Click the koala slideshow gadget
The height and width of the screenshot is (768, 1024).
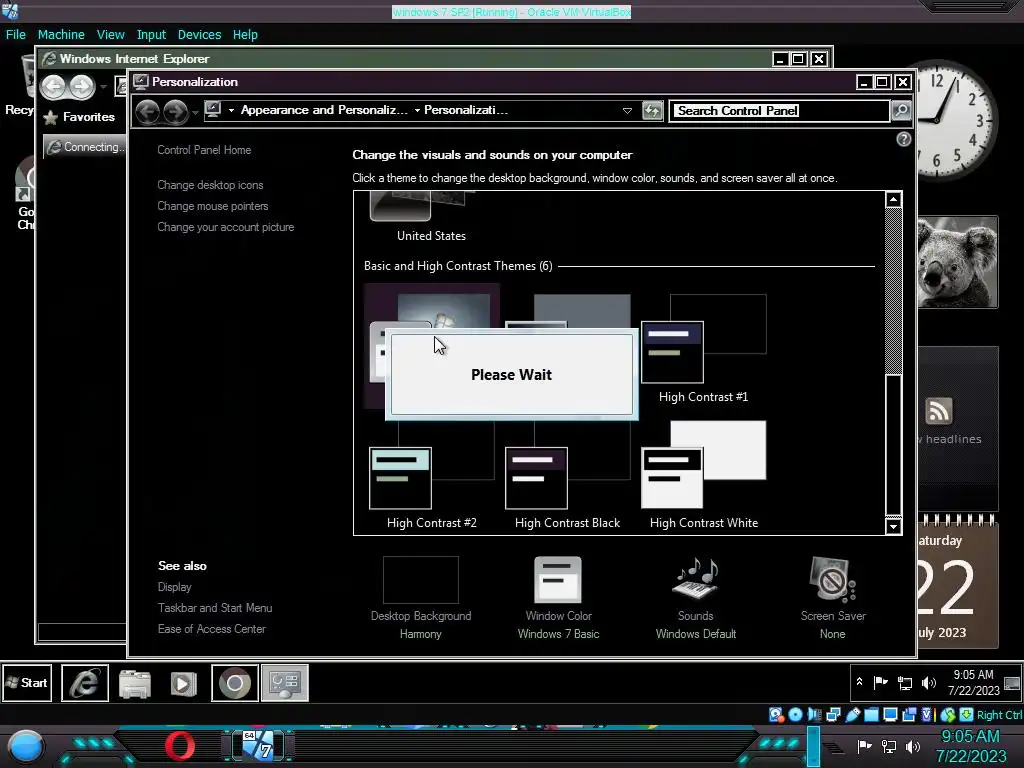(x=957, y=262)
